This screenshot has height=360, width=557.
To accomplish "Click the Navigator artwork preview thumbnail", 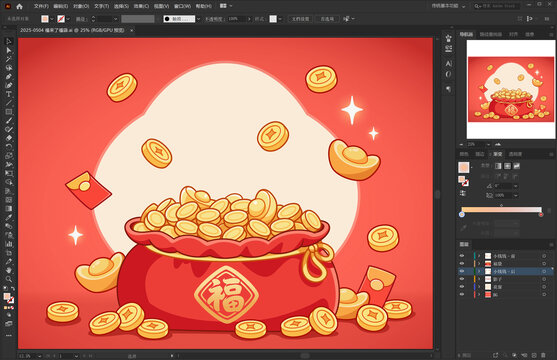I will (x=511, y=90).
